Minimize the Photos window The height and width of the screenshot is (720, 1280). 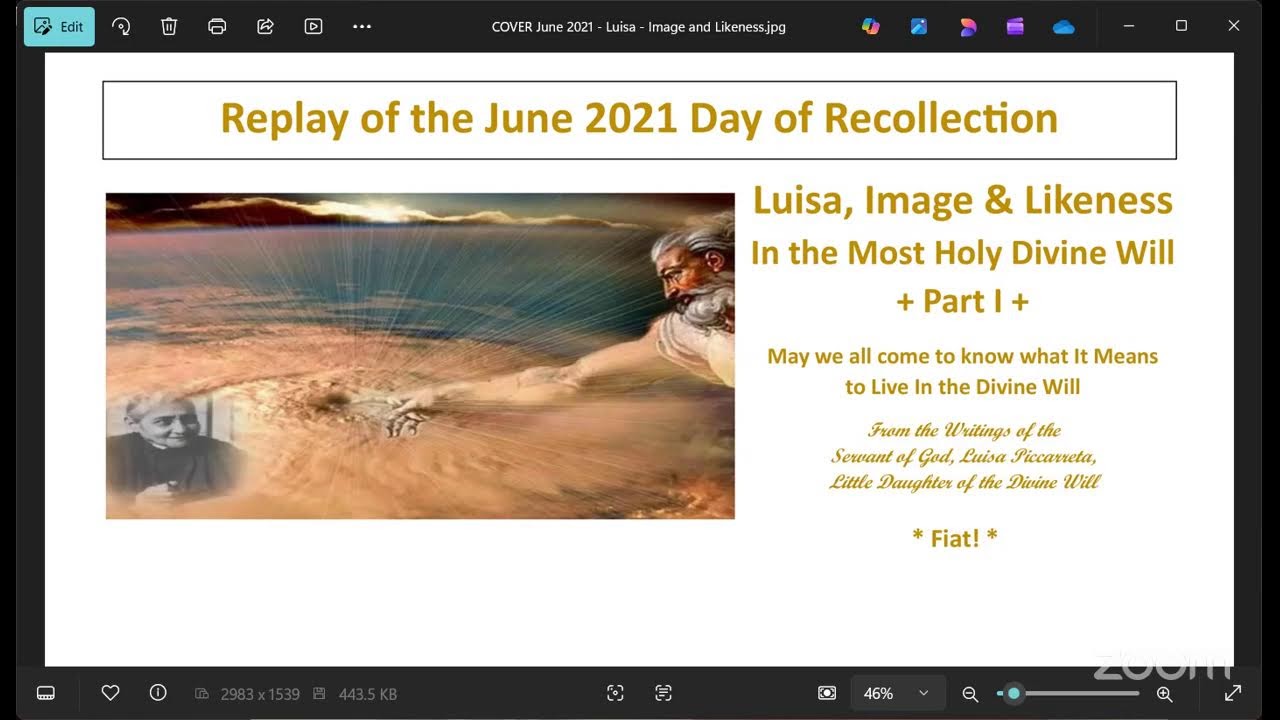click(x=1128, y=26)
